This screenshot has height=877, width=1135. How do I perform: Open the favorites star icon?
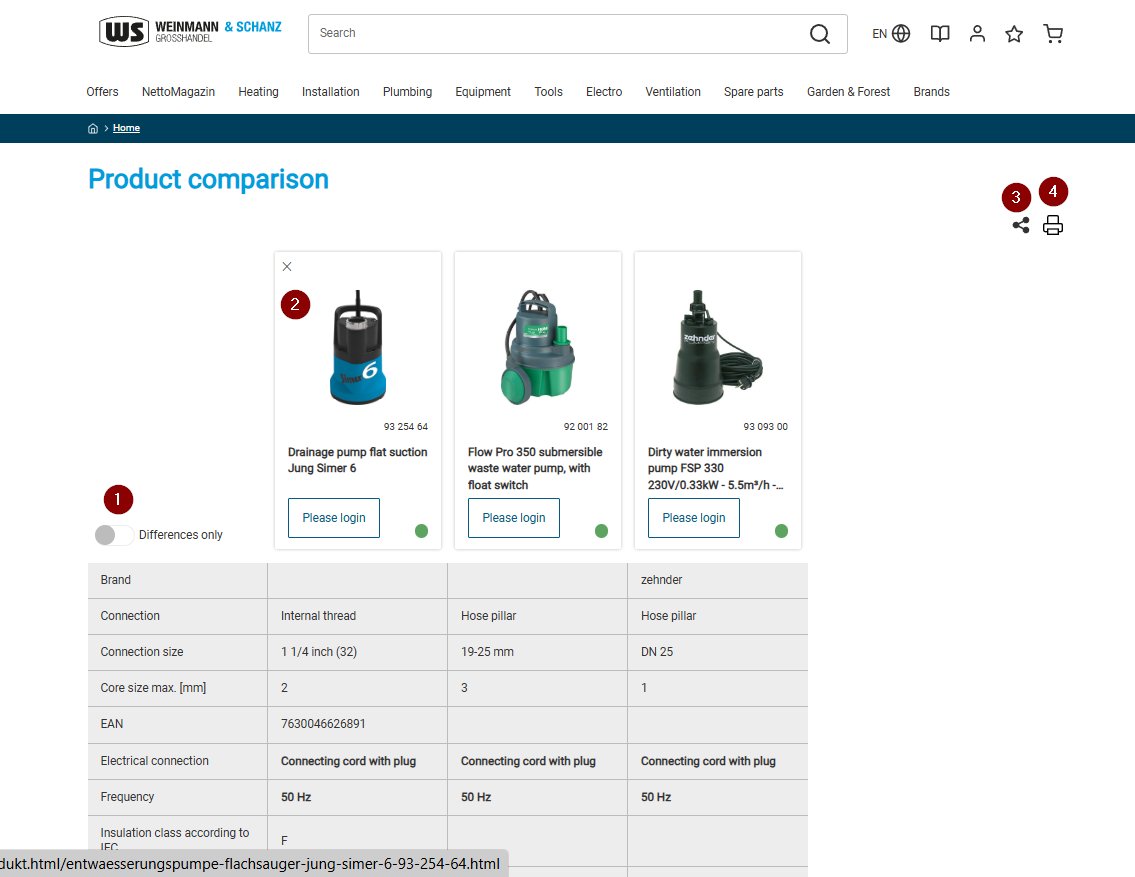(x=1014, y=34)
